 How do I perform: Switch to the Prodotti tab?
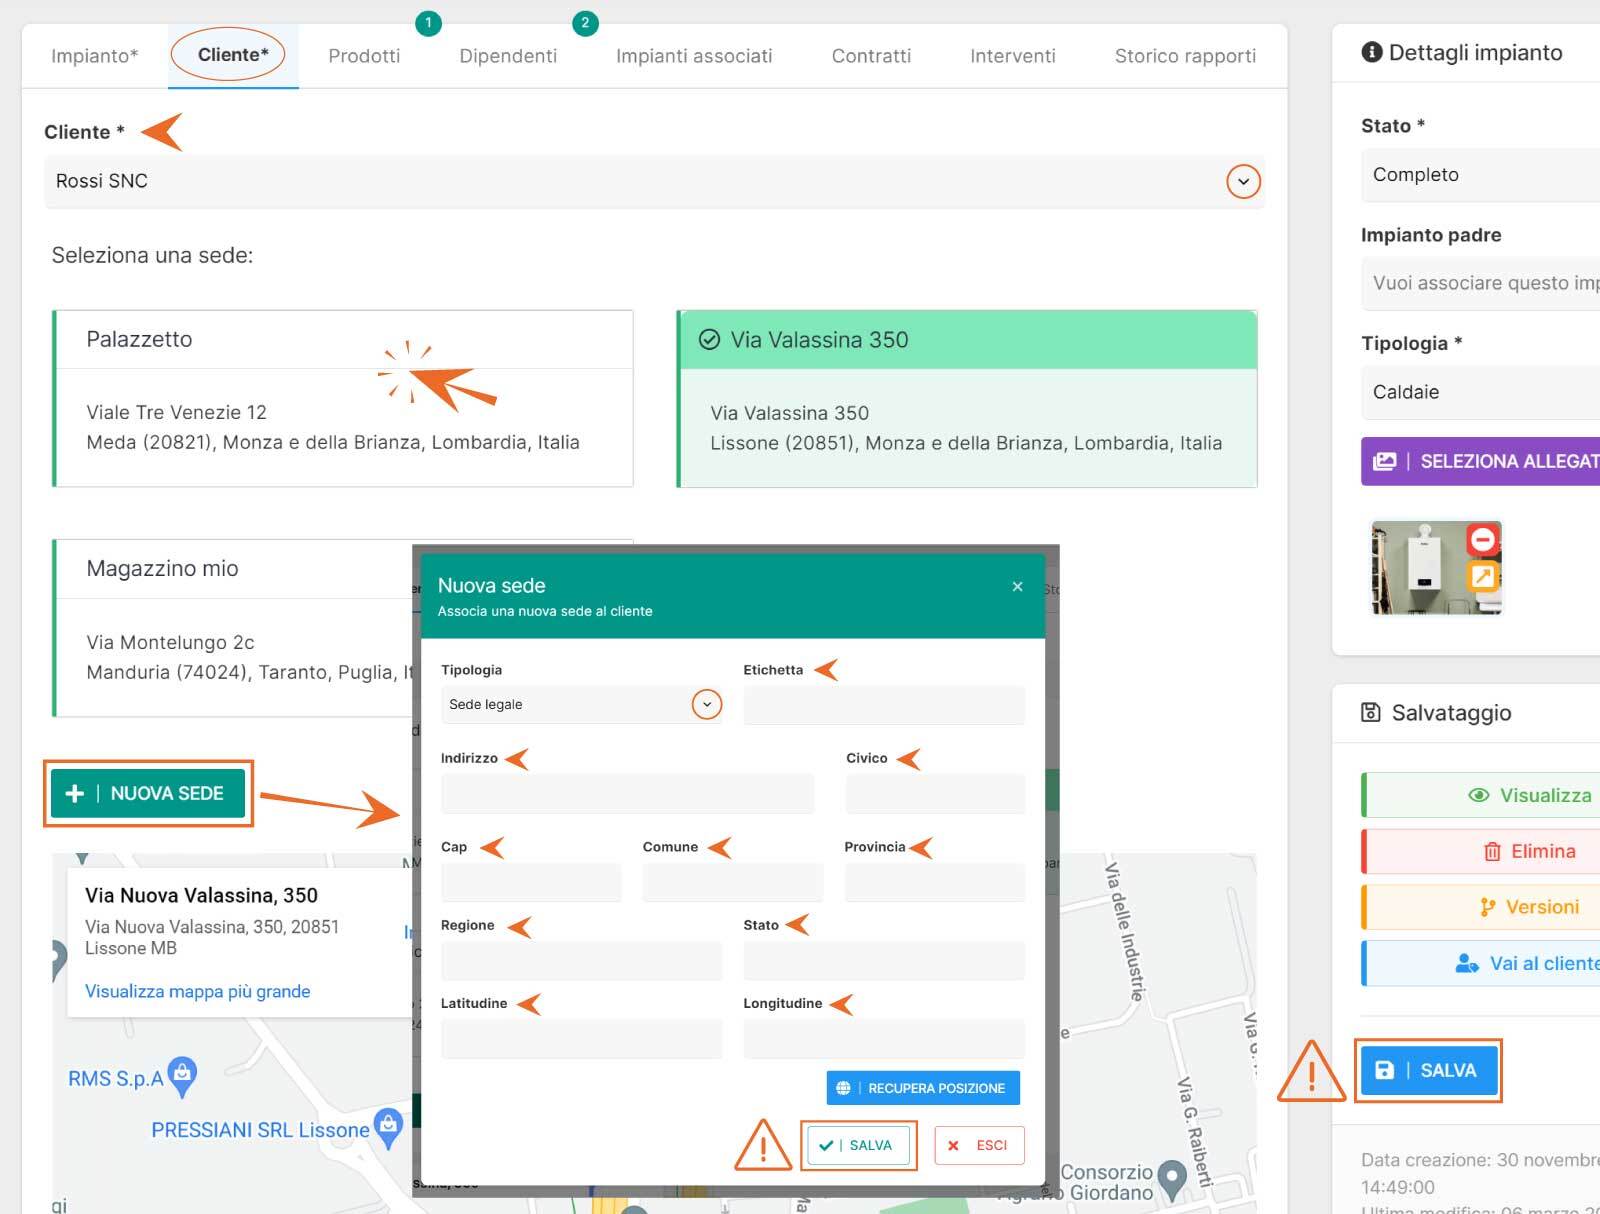pyautogui.click(x=364, y=56)
